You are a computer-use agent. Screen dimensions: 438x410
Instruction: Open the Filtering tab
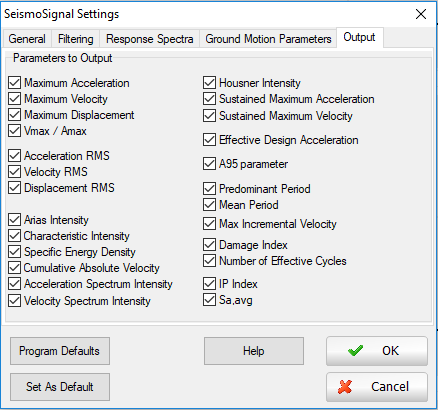[x=76, y=39]
